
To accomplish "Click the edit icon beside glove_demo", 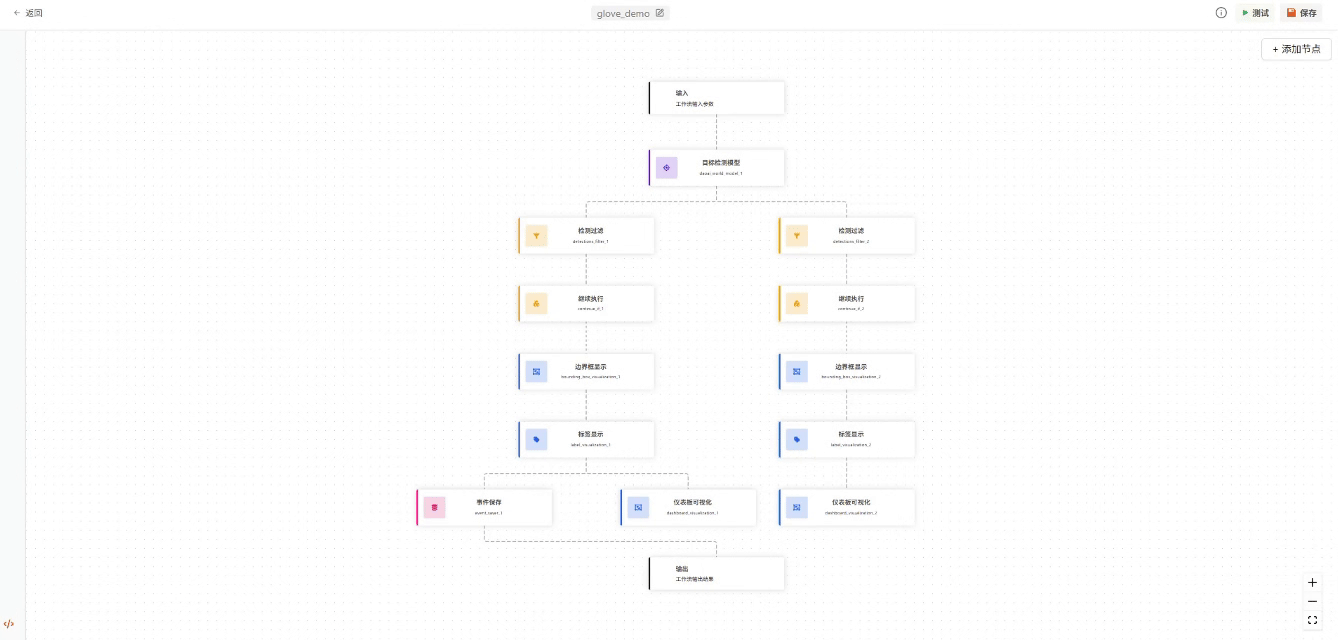I will (660, 13).
